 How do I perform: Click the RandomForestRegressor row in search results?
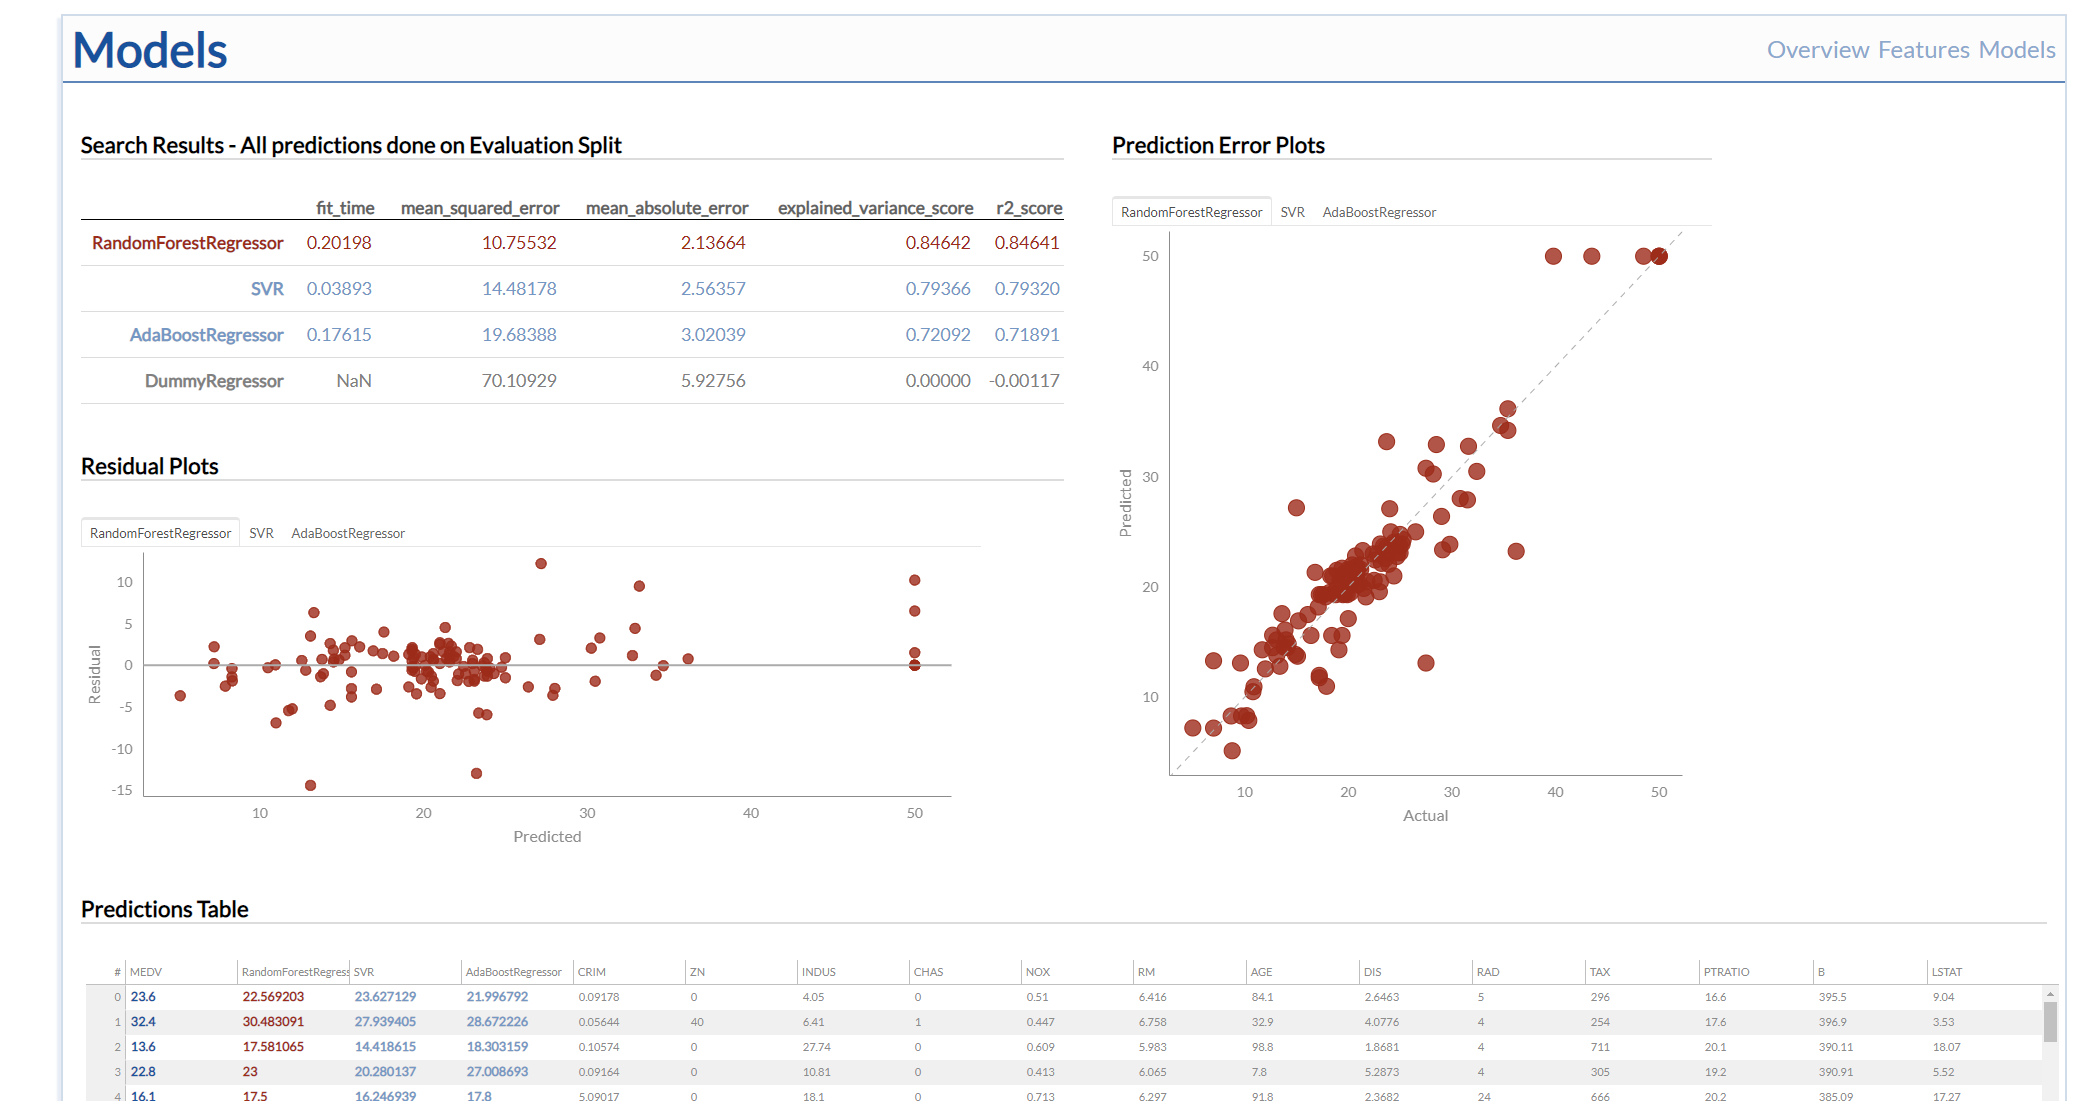[572, 243]
